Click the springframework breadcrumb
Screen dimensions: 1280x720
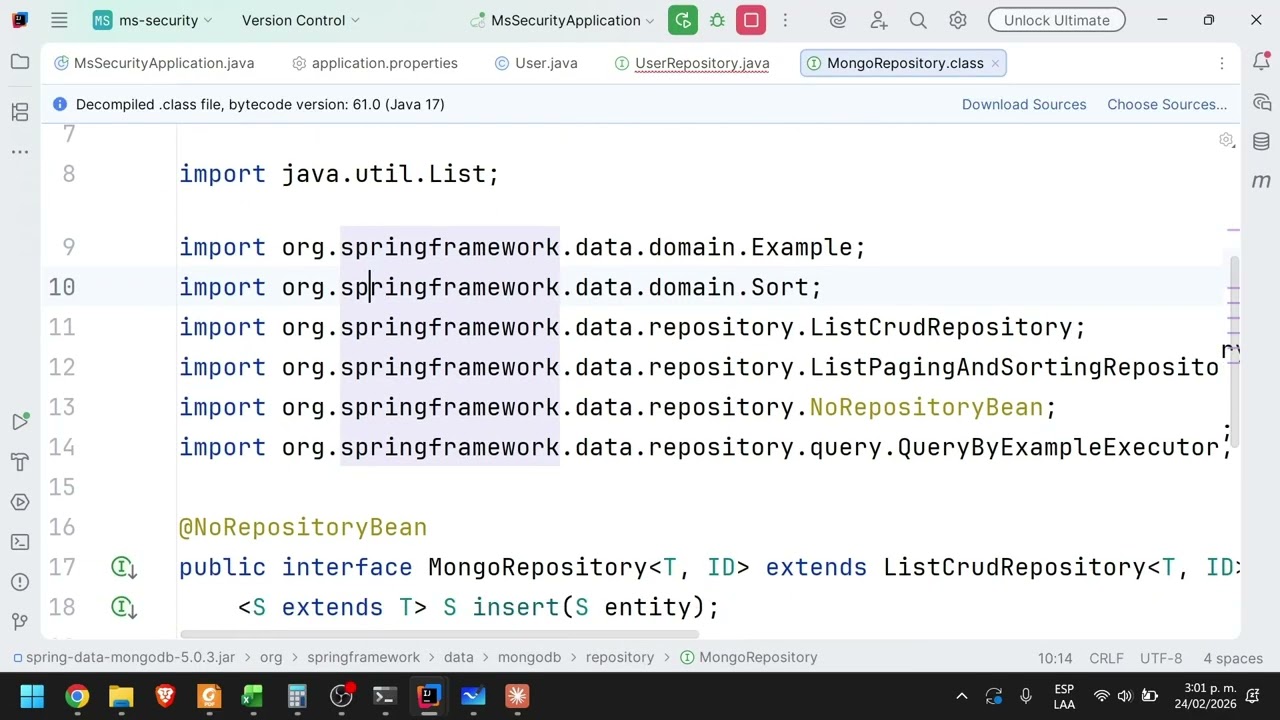363,657
